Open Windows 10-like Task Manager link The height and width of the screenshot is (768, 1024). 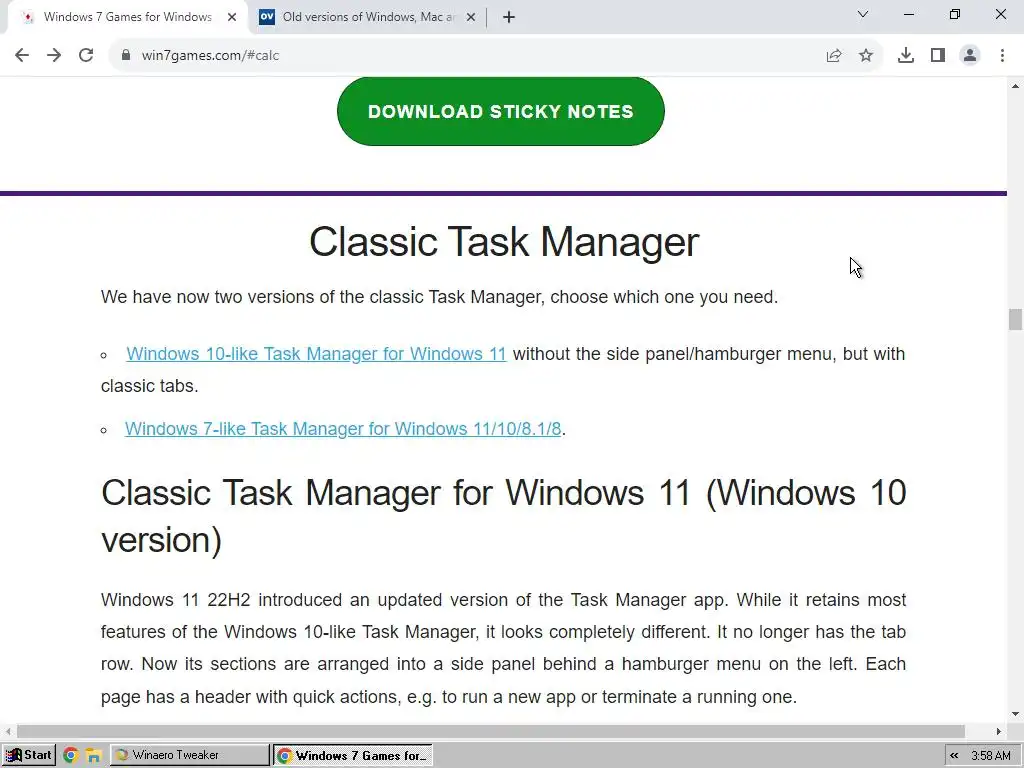pos(316,354)
